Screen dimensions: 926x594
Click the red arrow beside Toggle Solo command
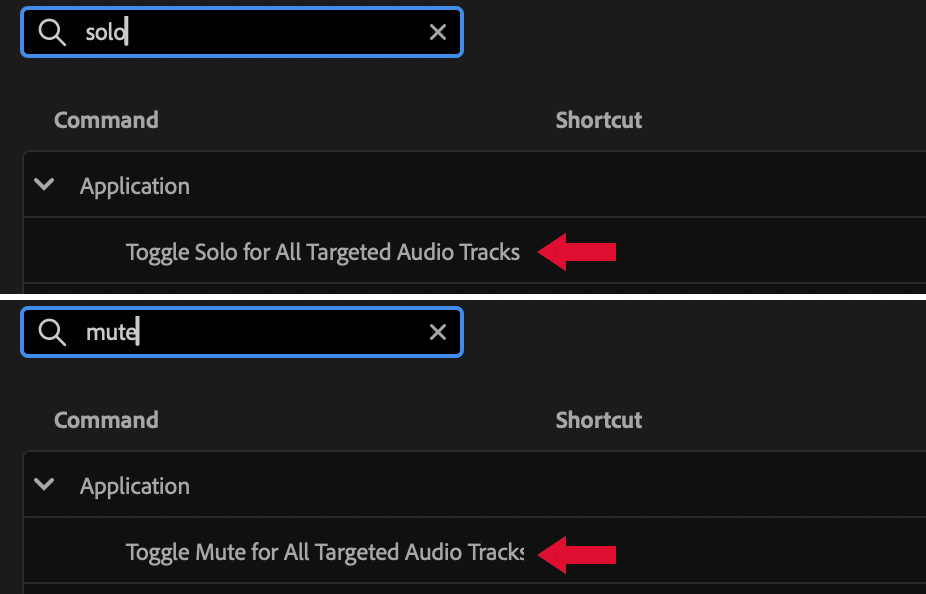pos(577,252)
